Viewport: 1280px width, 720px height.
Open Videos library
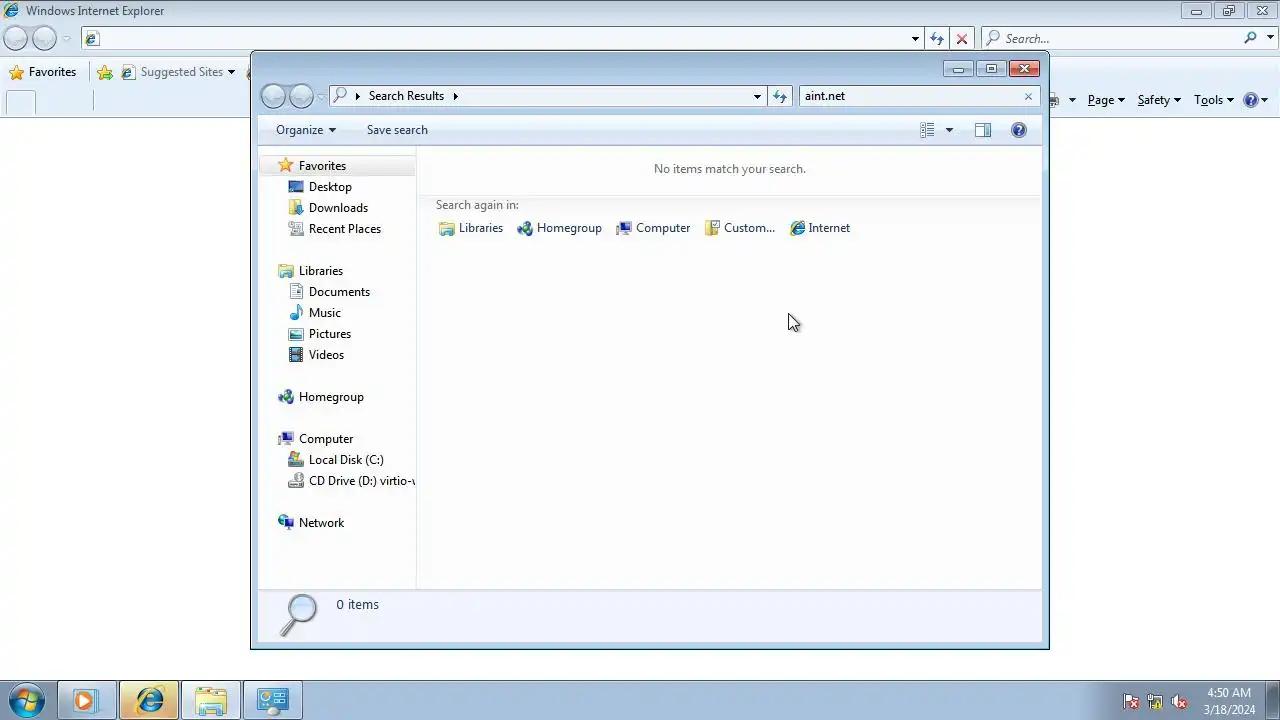326,355
